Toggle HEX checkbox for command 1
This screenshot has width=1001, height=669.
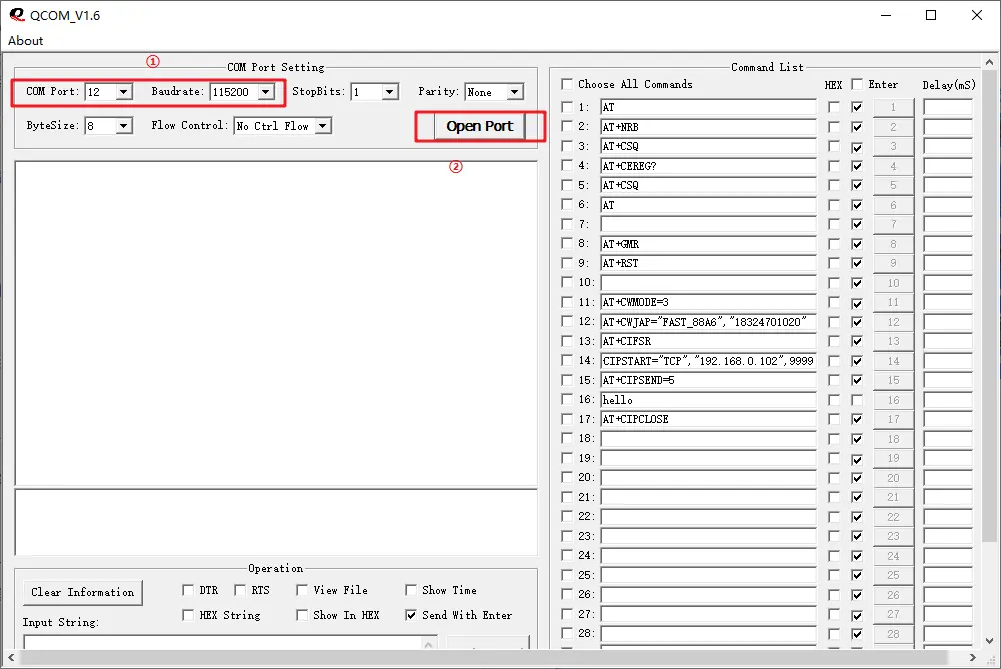[834, 107]
